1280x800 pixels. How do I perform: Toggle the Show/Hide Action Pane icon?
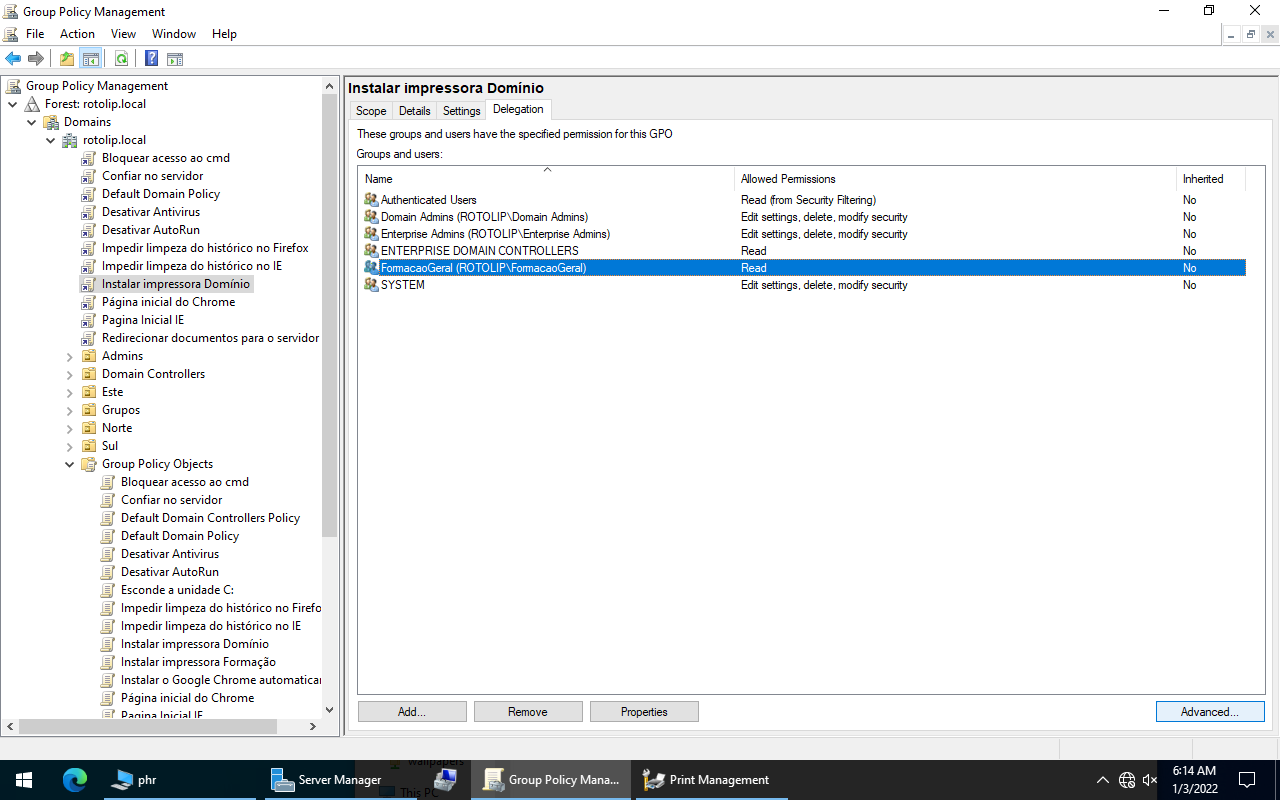(175, 59)
